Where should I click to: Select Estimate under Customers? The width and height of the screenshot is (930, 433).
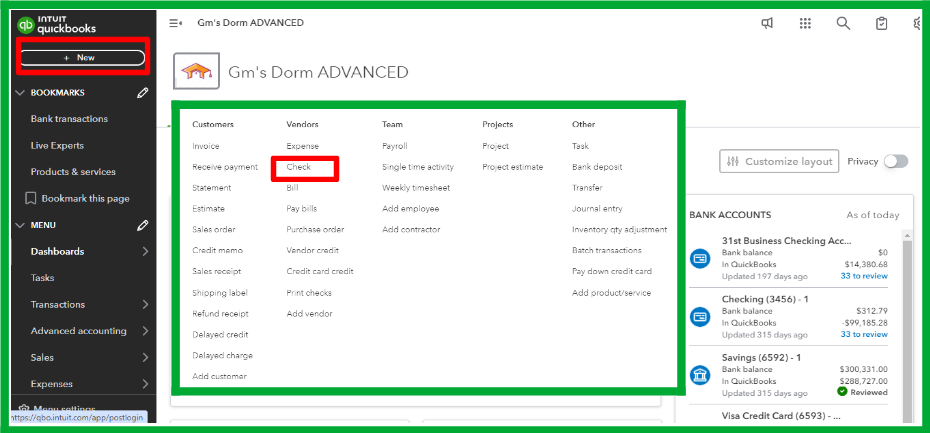tap(208, 209)
